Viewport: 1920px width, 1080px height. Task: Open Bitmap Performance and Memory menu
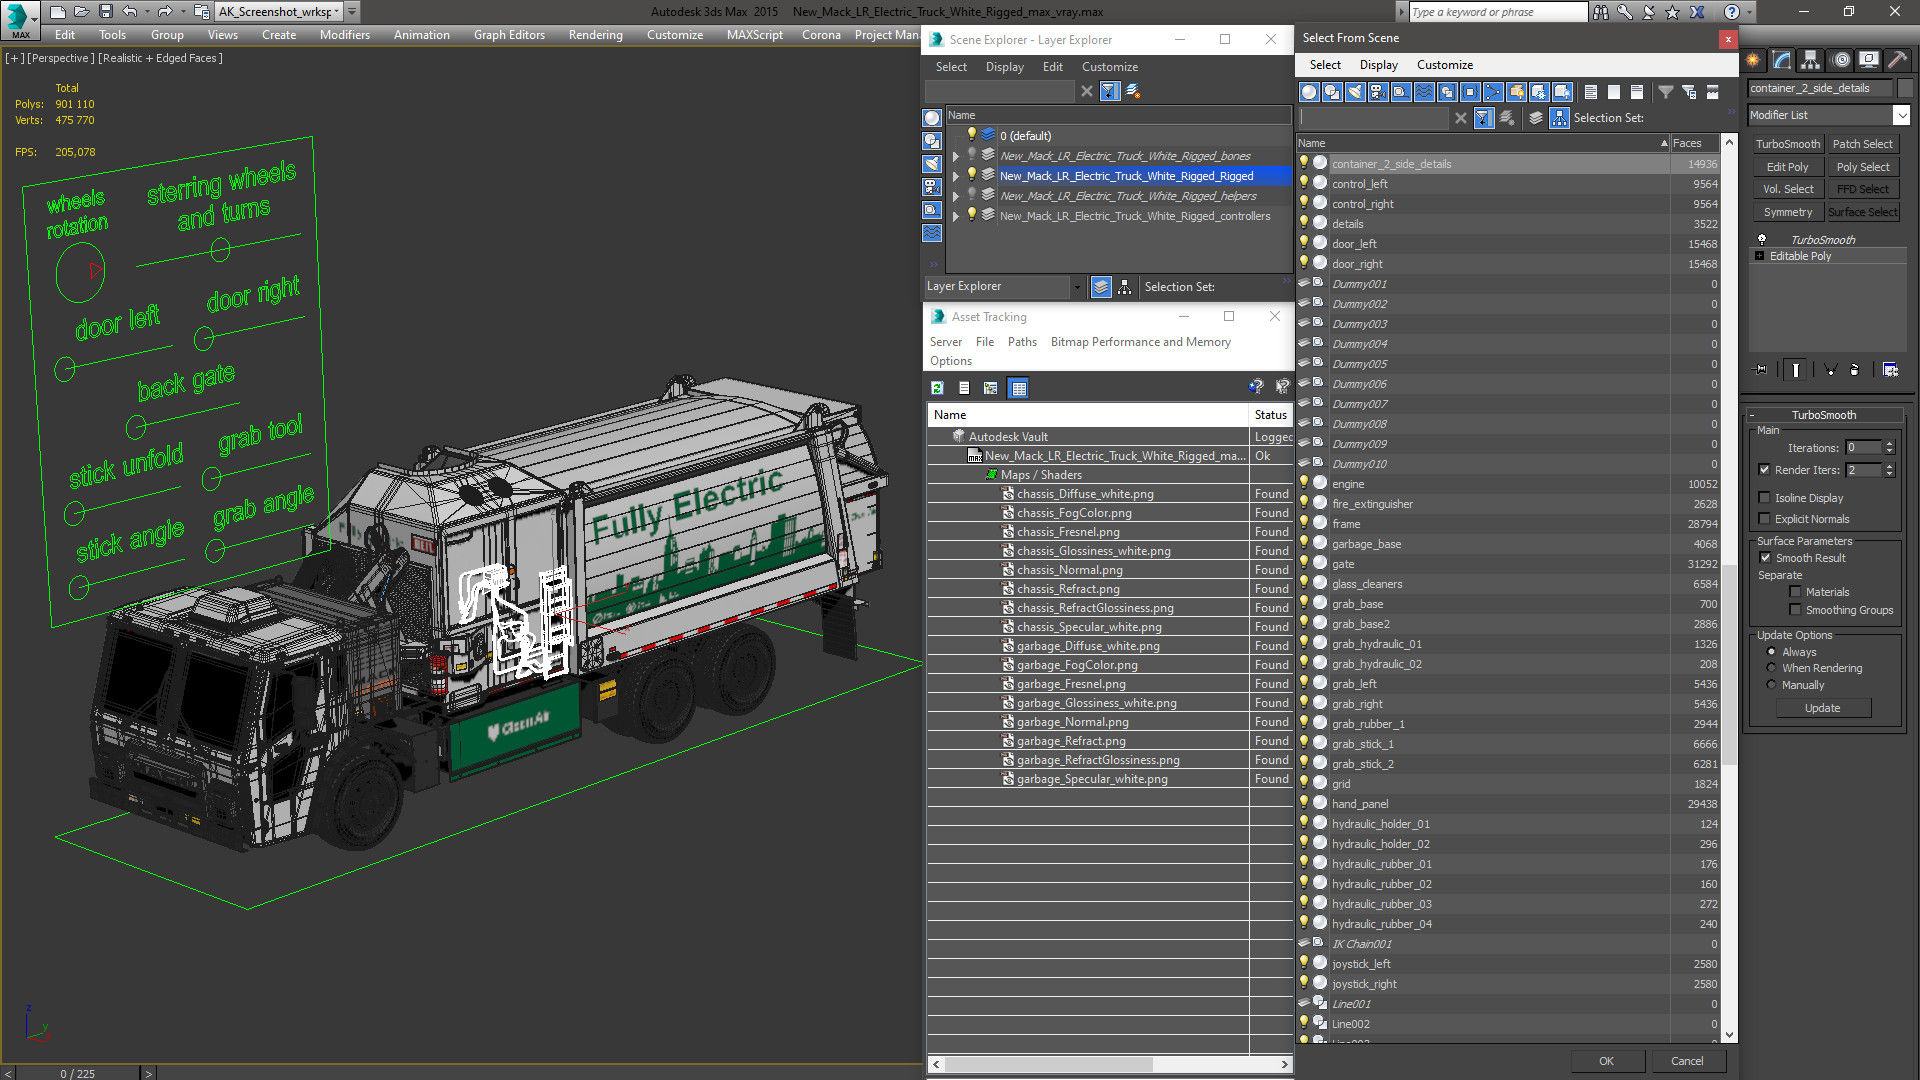coord(1140,342)
